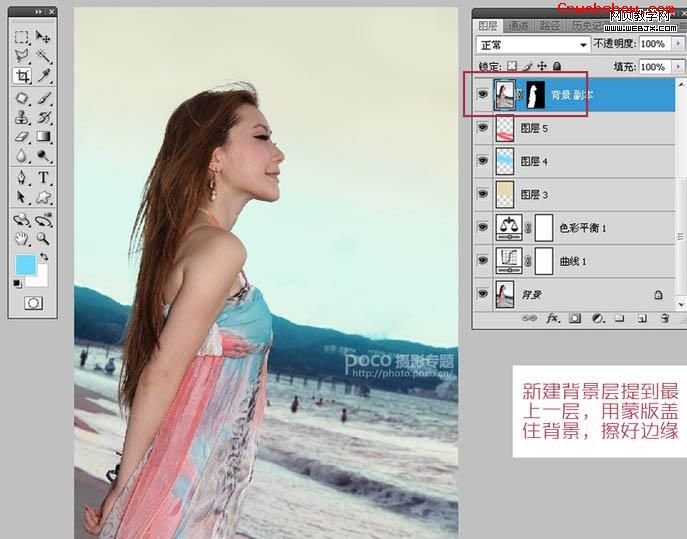The height and width of the screenshot is (539, 687).
Task: Hide the 色彩平衡 1 adjustment layer
Action: click(x=483, y=227)
